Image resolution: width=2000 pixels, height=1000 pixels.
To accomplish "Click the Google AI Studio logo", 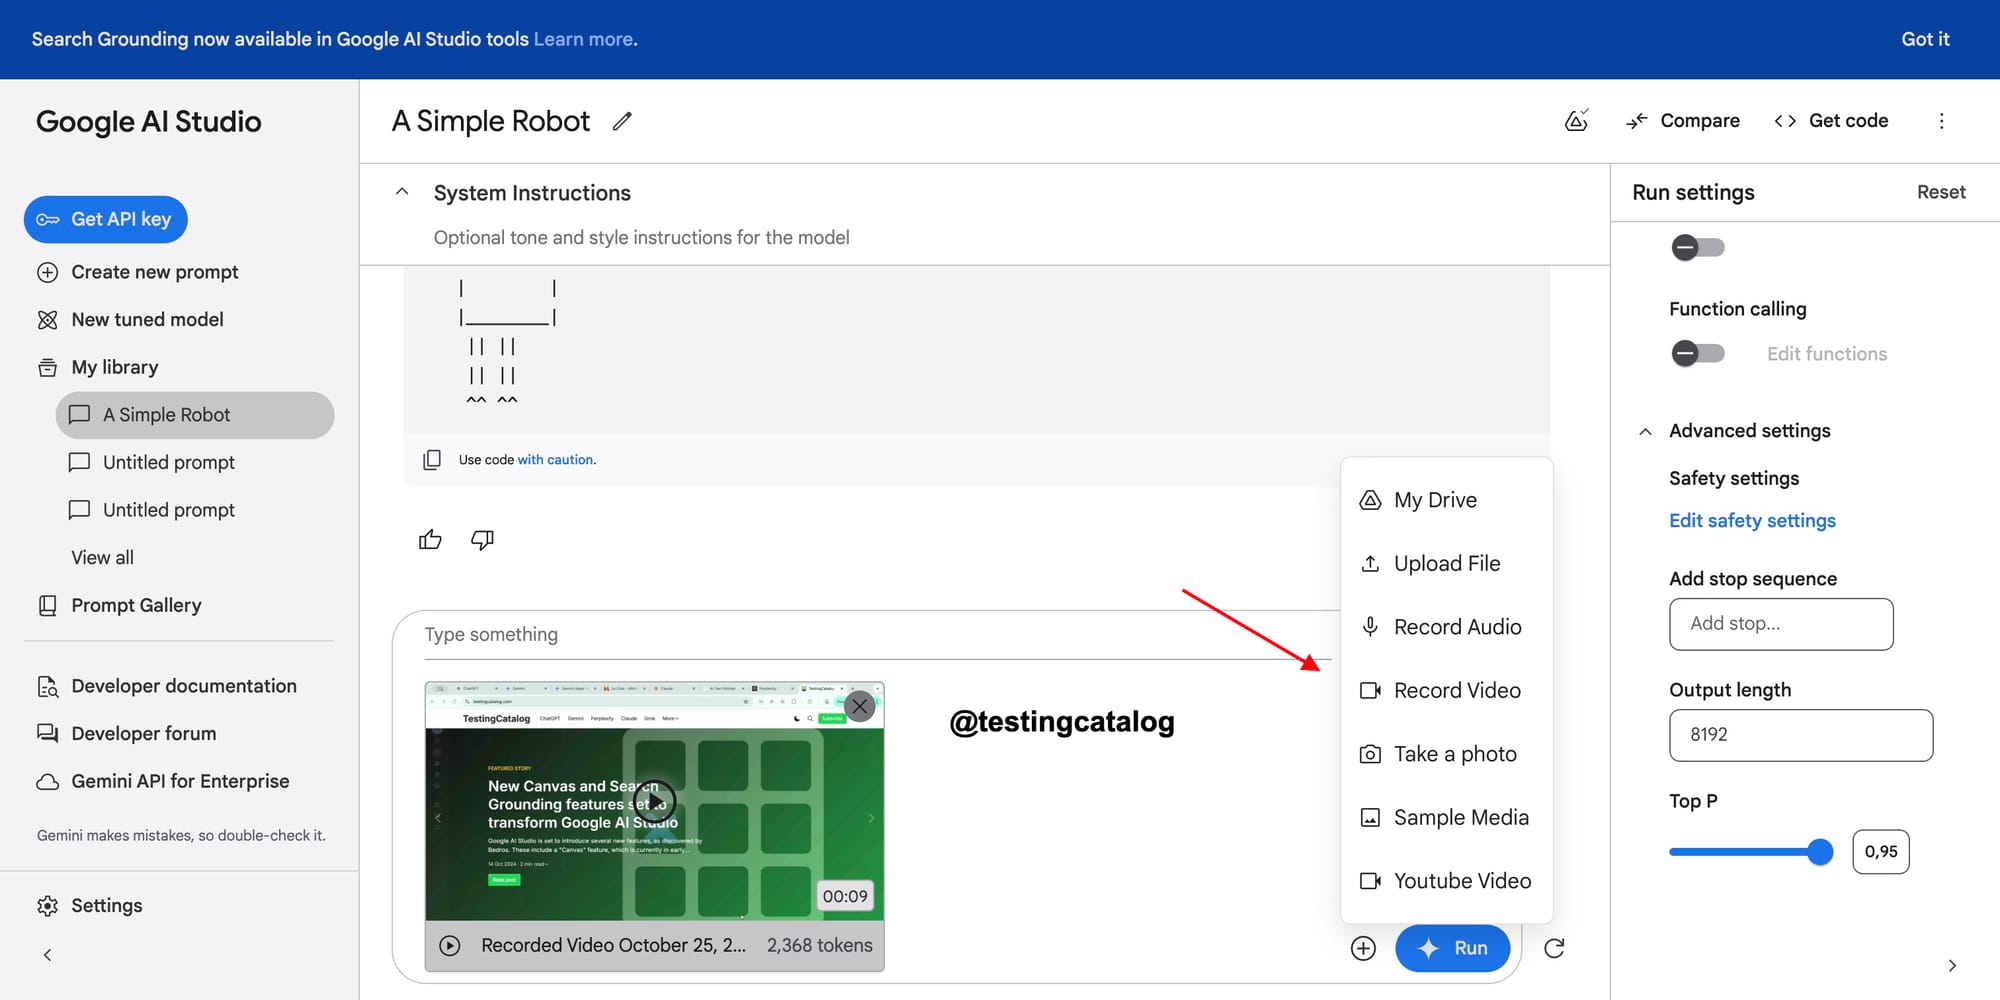I will [149, 122].
